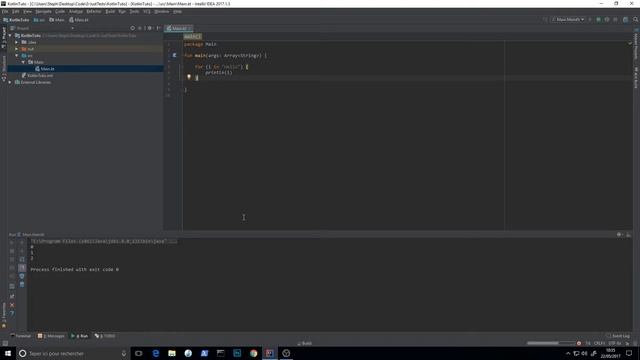640x360 pixels.
Task: Open File Explorer from taskbar
Action: tap(172, 353)
